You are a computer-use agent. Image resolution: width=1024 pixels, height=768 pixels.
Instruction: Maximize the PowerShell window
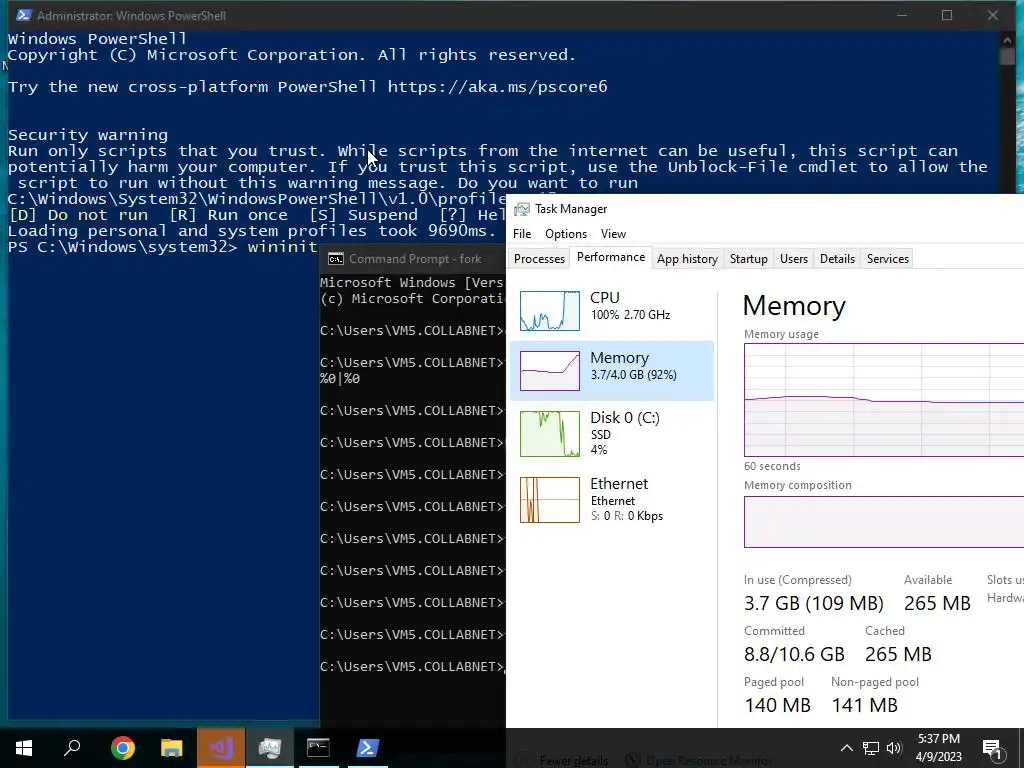[x=946, y=15]
